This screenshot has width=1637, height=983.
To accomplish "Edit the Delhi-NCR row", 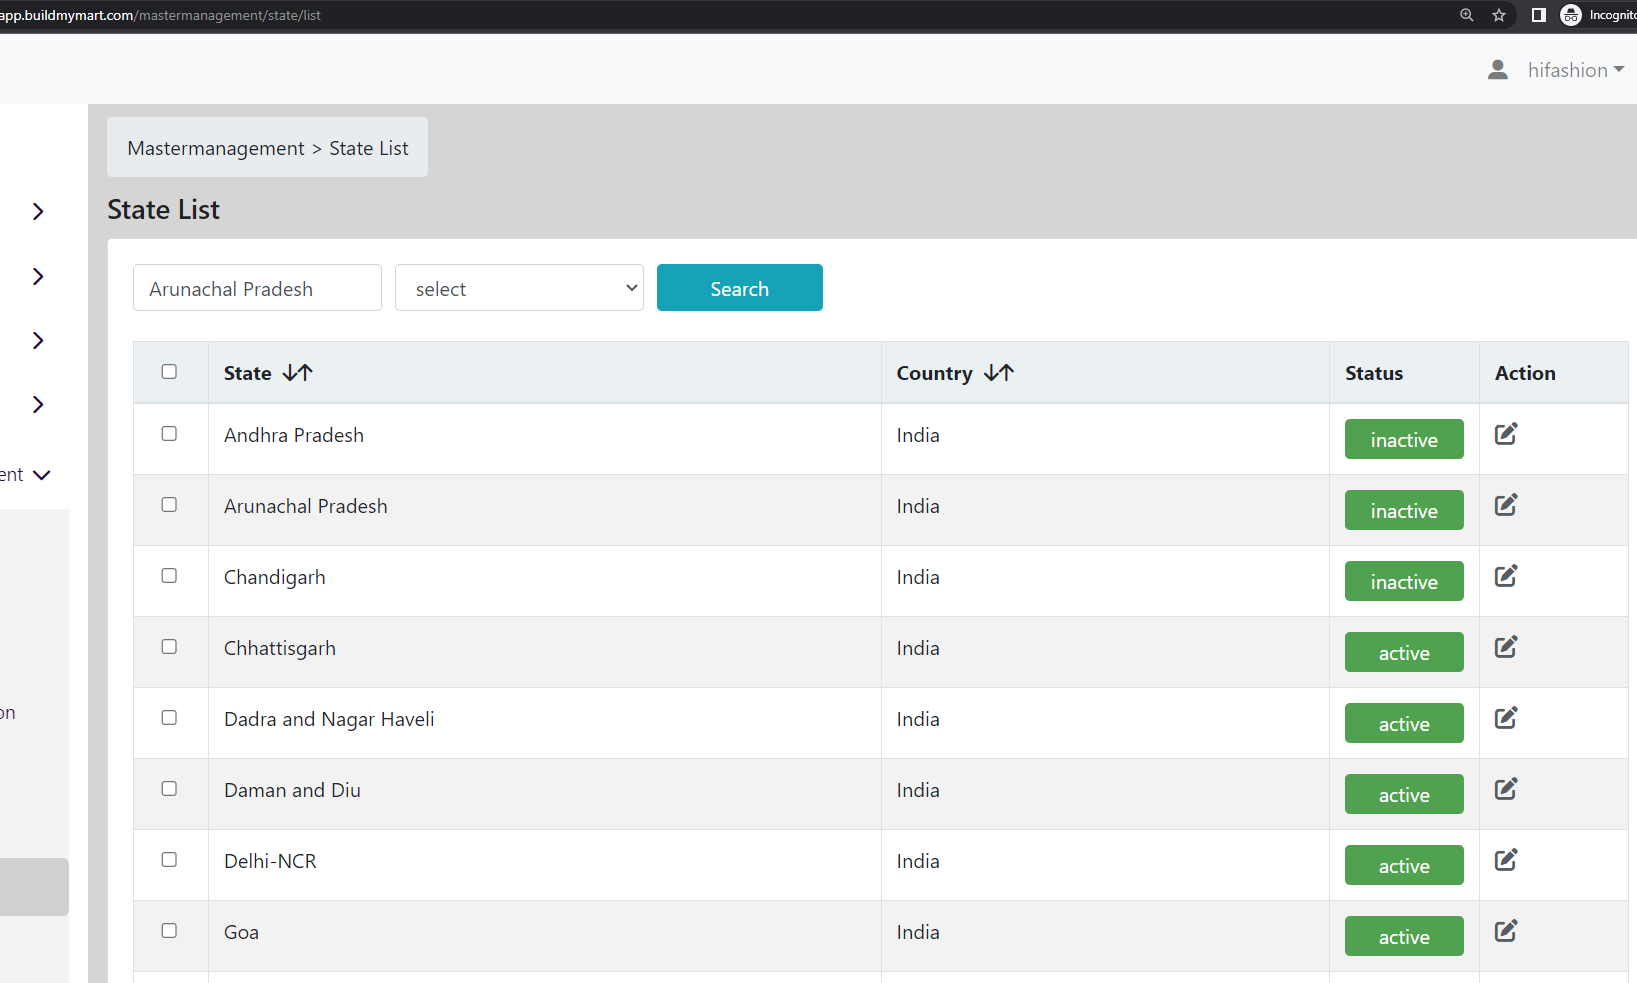I will 1506,860.
